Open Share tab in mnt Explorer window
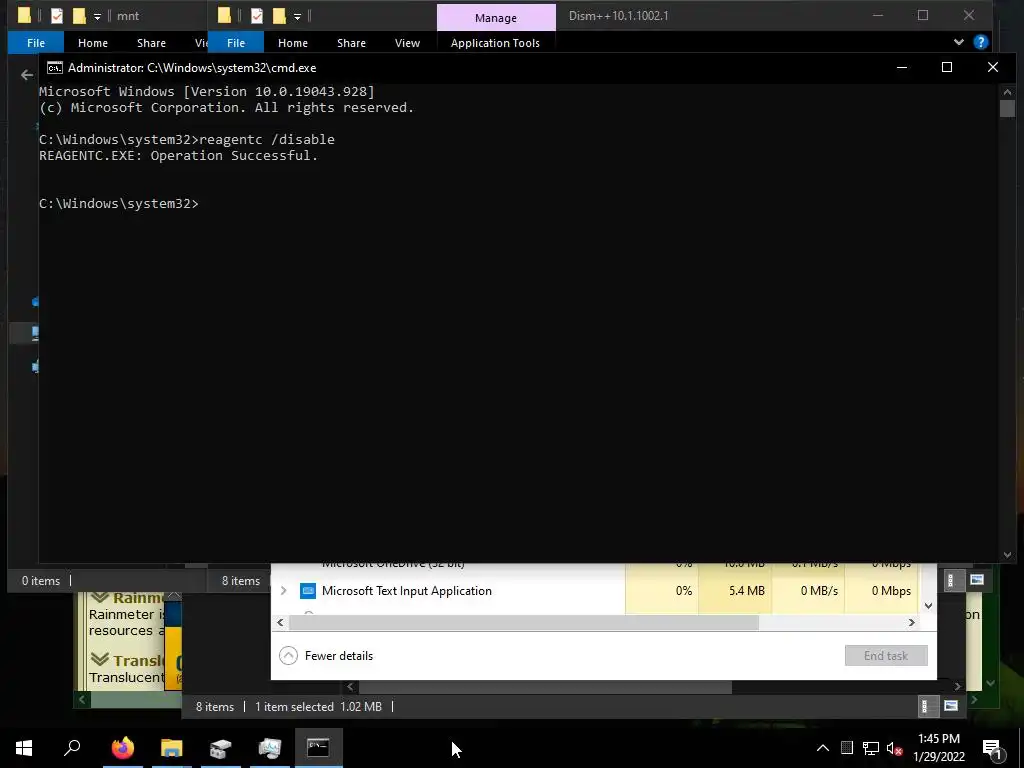 (152, 43)
